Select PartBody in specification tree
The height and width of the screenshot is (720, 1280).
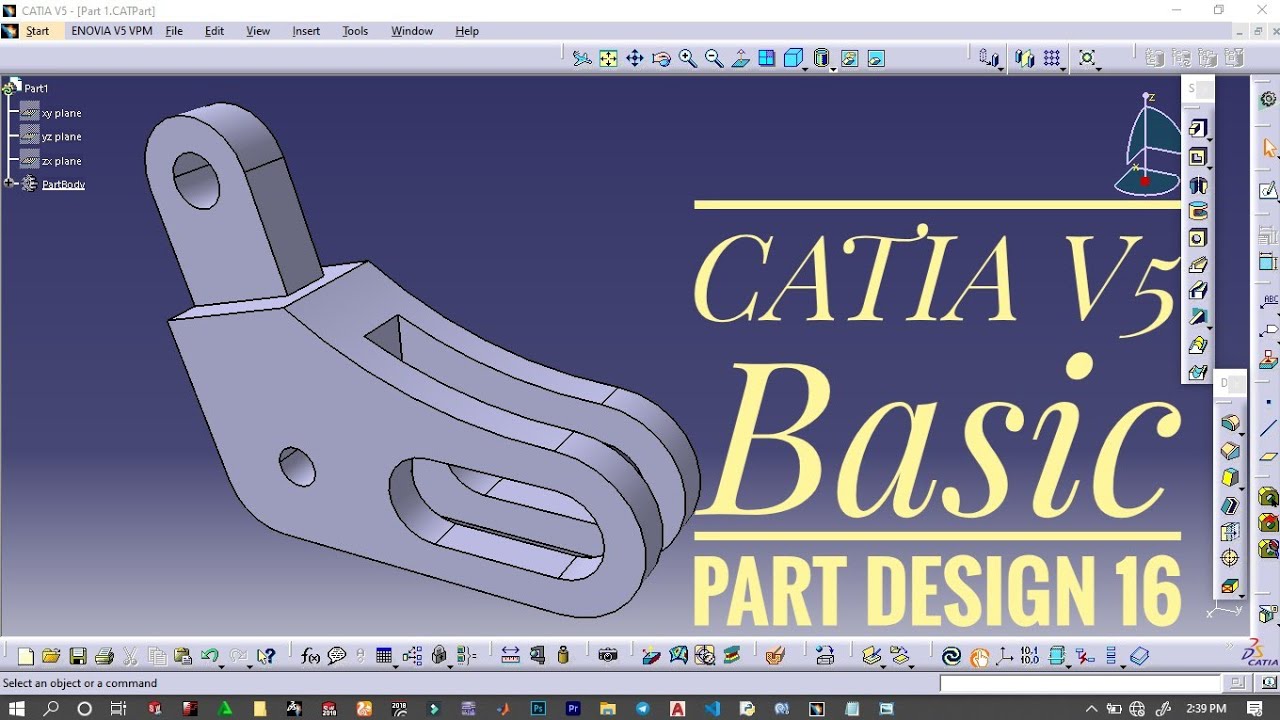pos(63,184)
